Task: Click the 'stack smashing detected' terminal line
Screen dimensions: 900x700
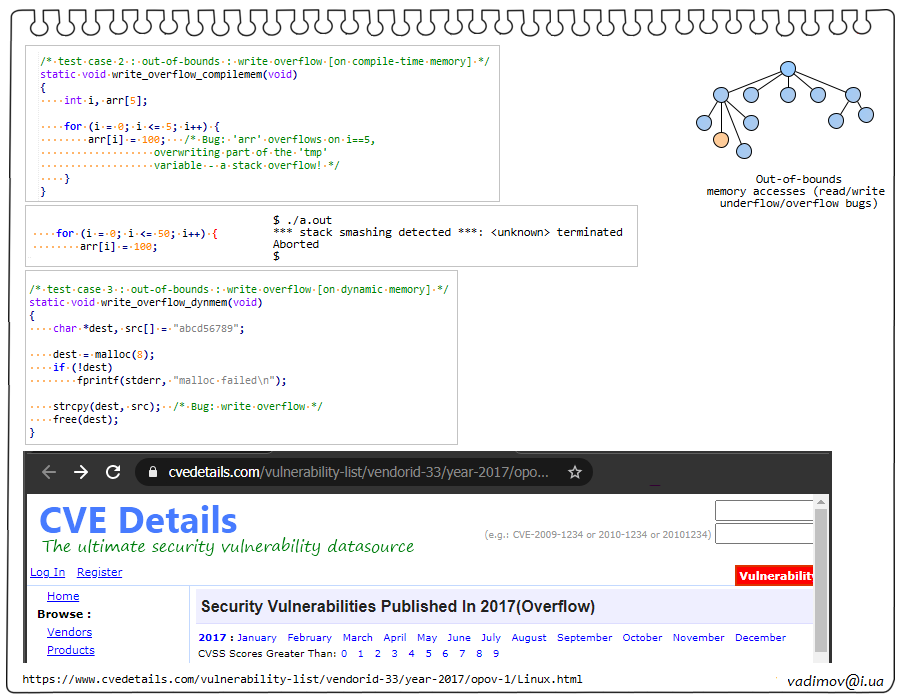Action: [448, 232]
